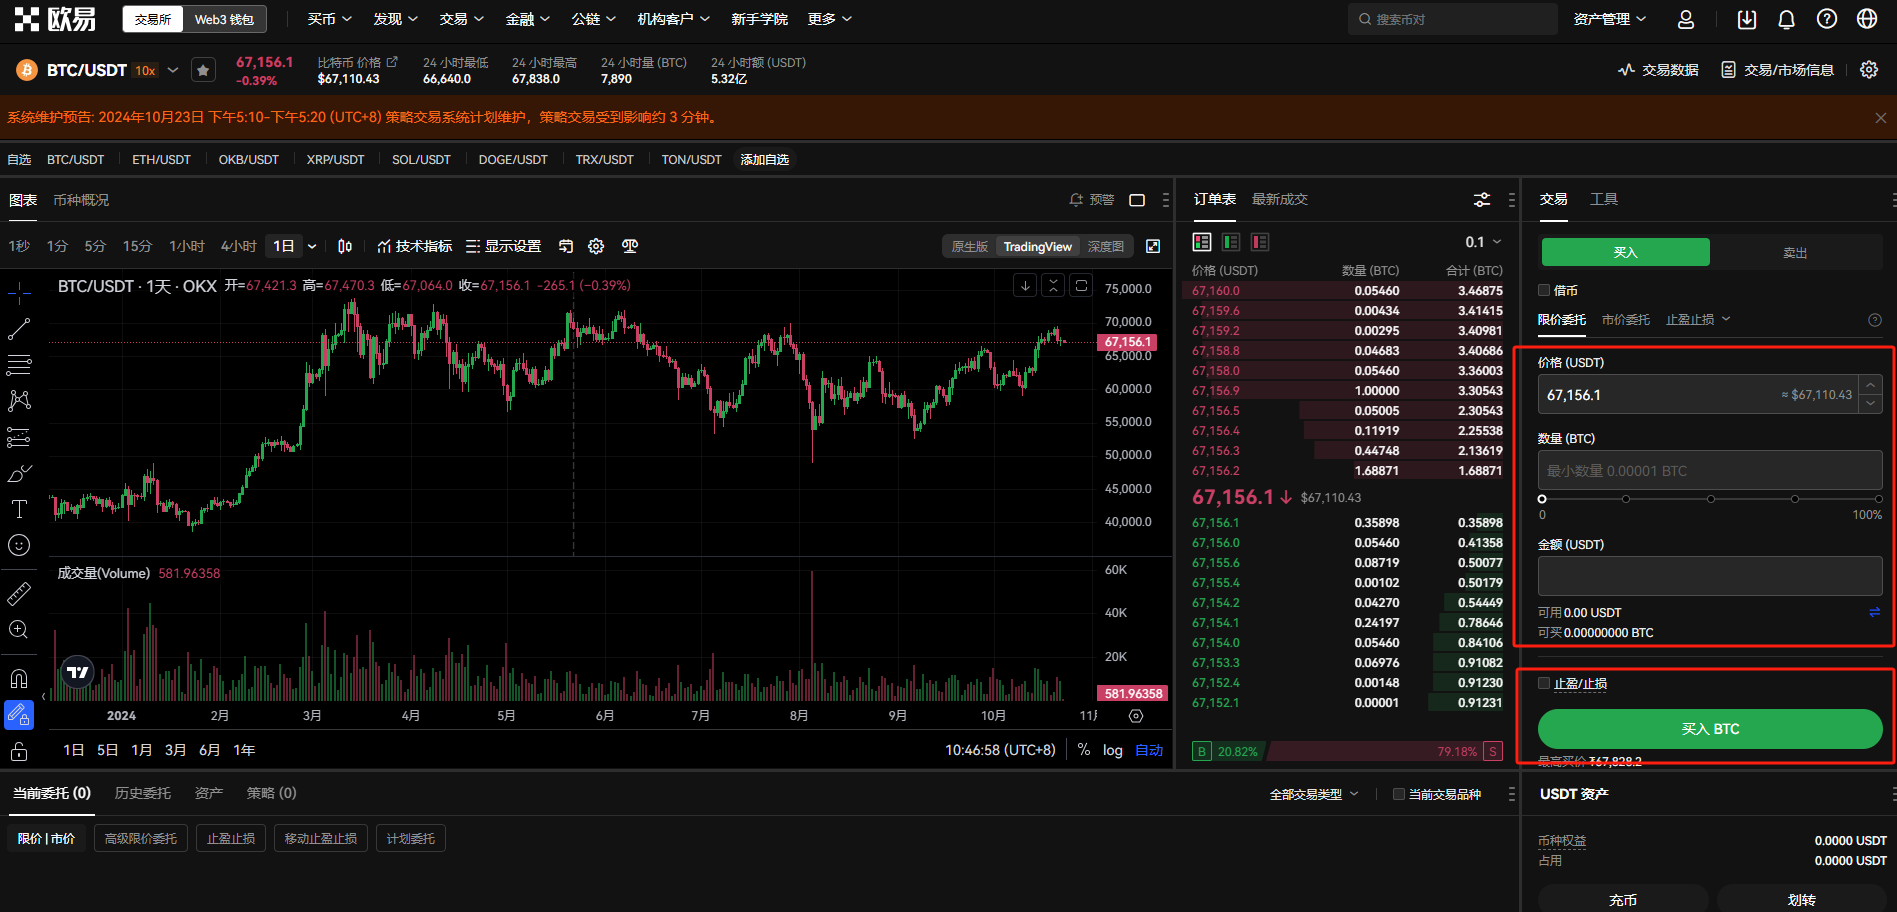Switch to 深度图 depth chart
The image size is (1897, 912).
1106,247
